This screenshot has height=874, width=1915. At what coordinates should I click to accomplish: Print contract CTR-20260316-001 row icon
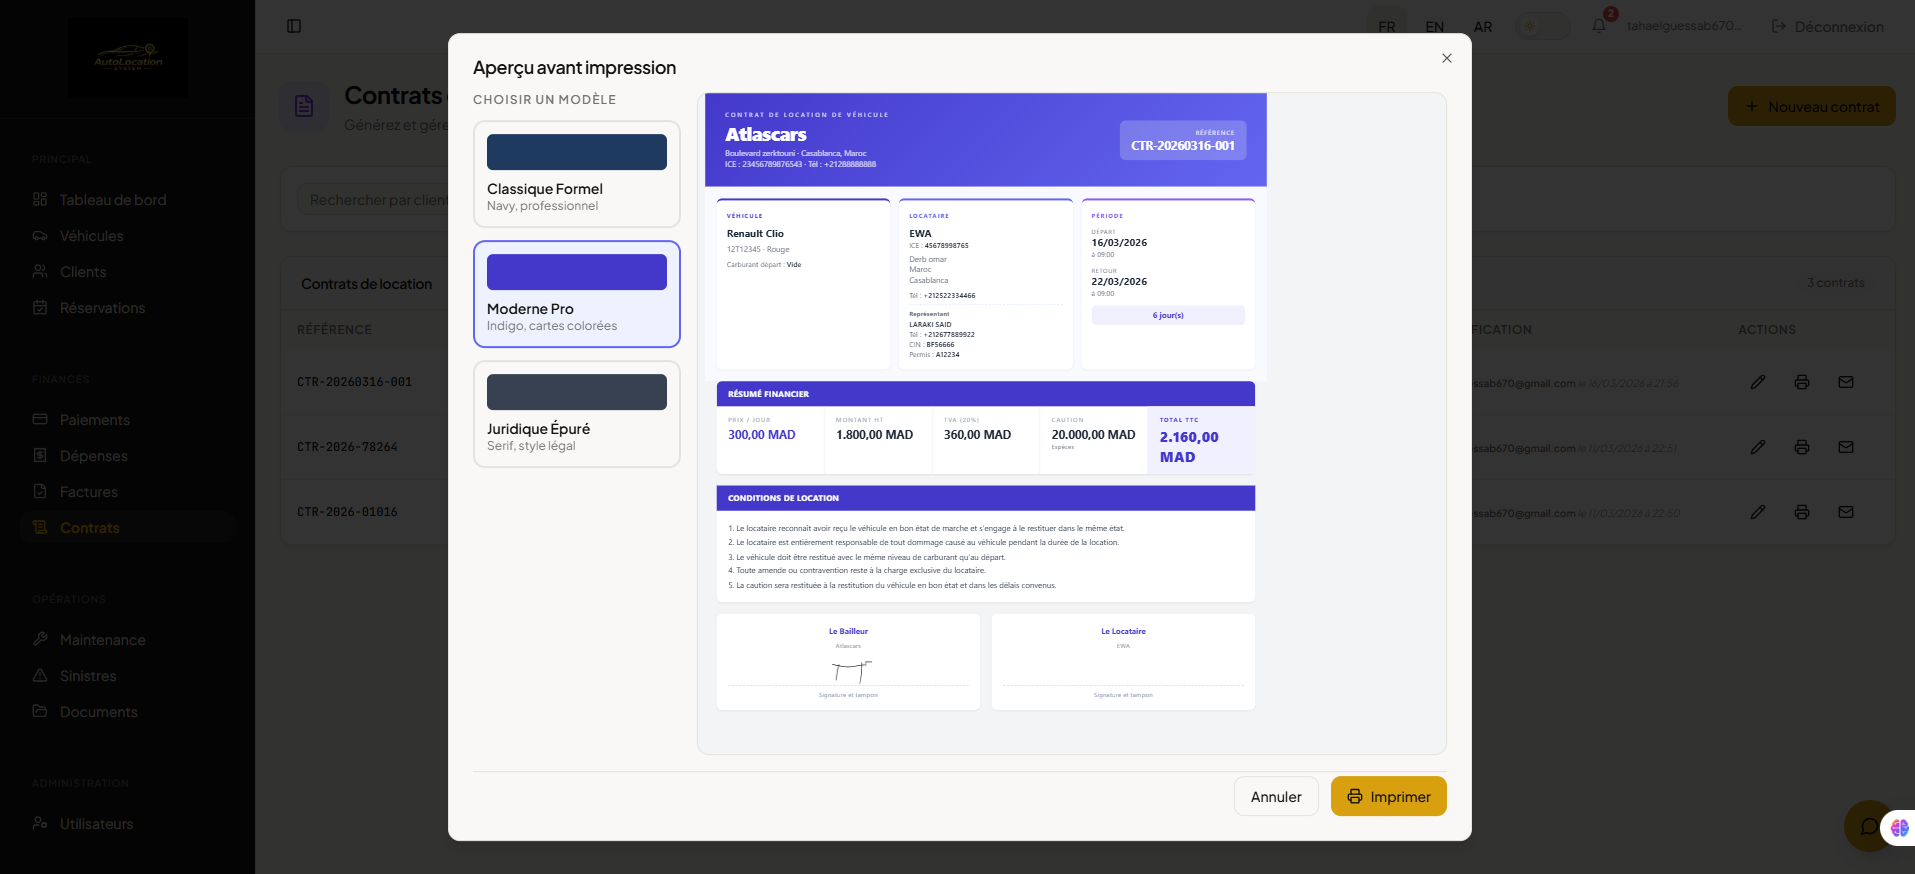1802,382
